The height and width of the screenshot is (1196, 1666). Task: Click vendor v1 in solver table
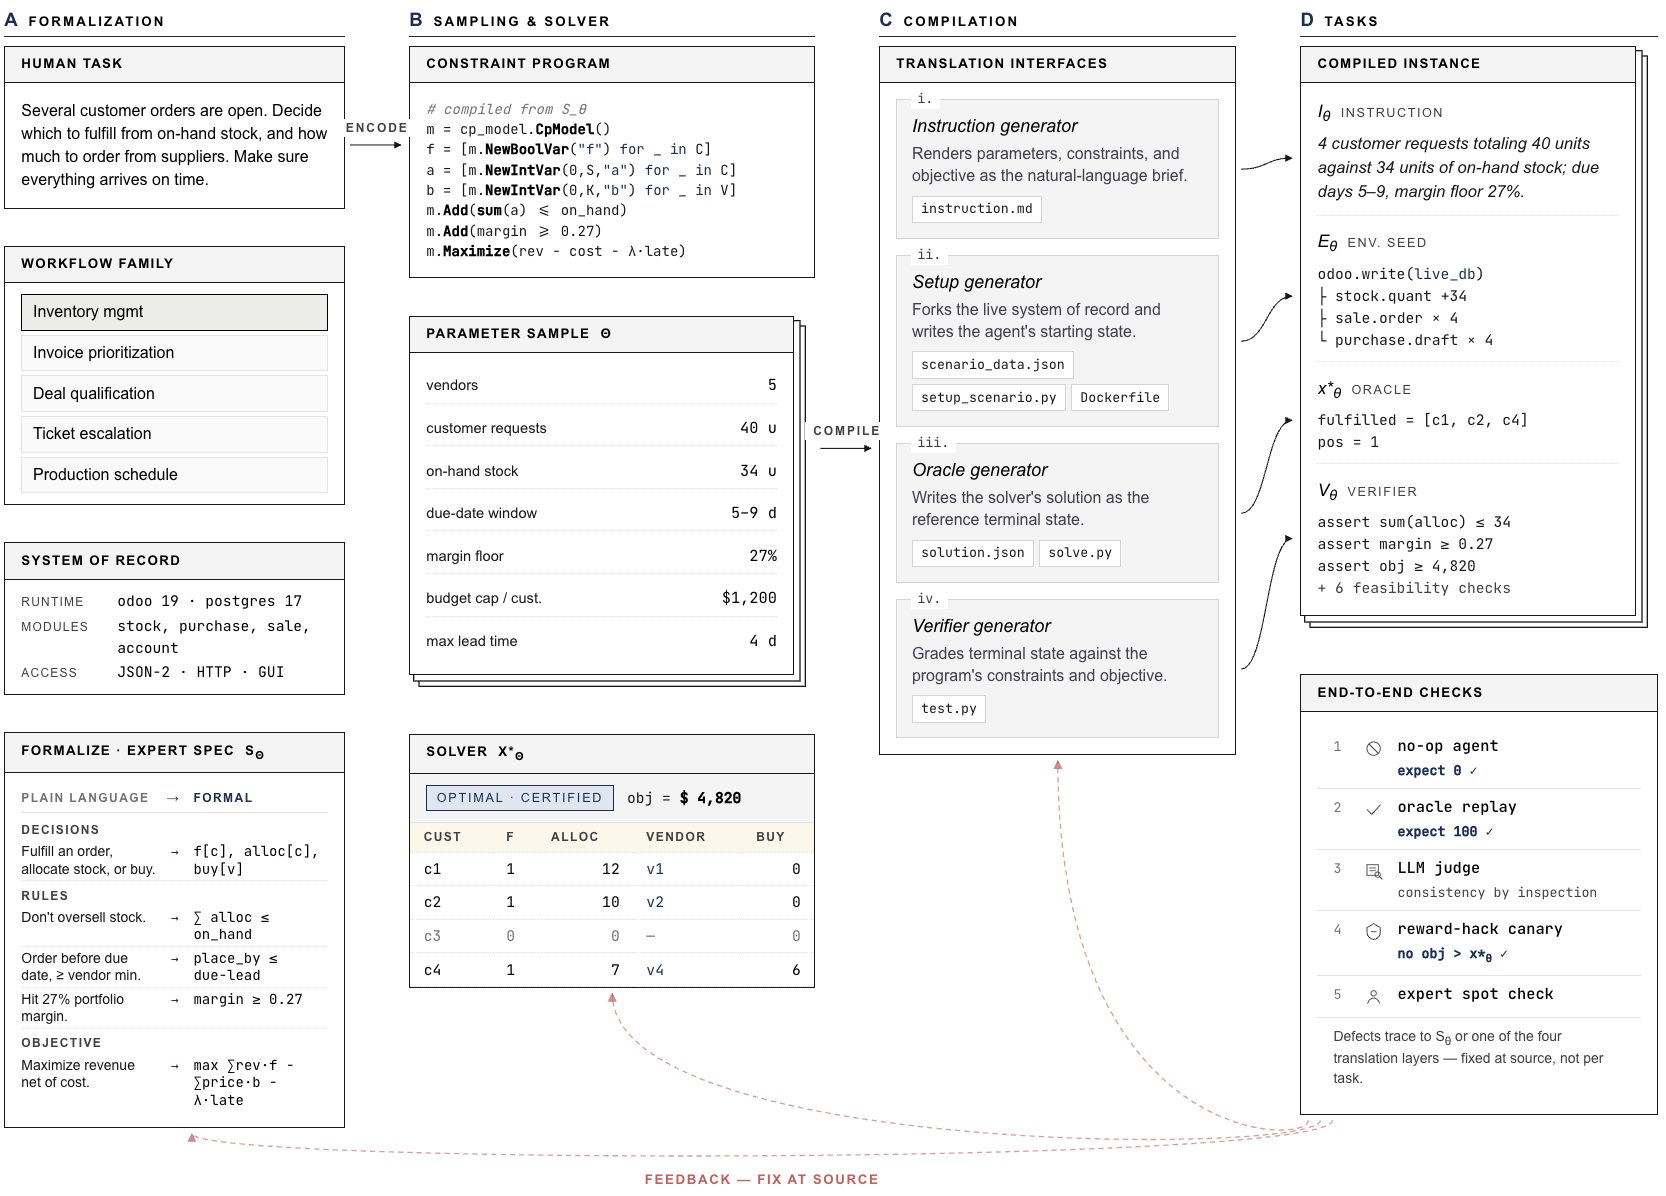[655, 870]
